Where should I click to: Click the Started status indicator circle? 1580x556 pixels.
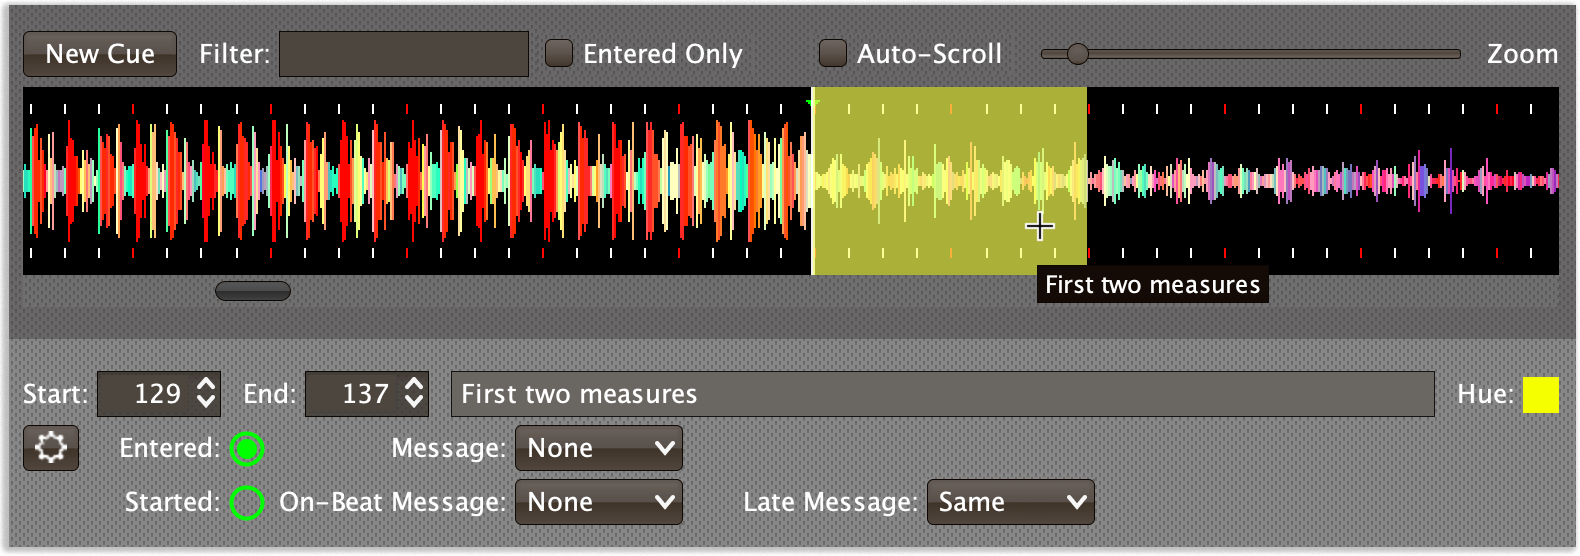click(x=247, y=503)
